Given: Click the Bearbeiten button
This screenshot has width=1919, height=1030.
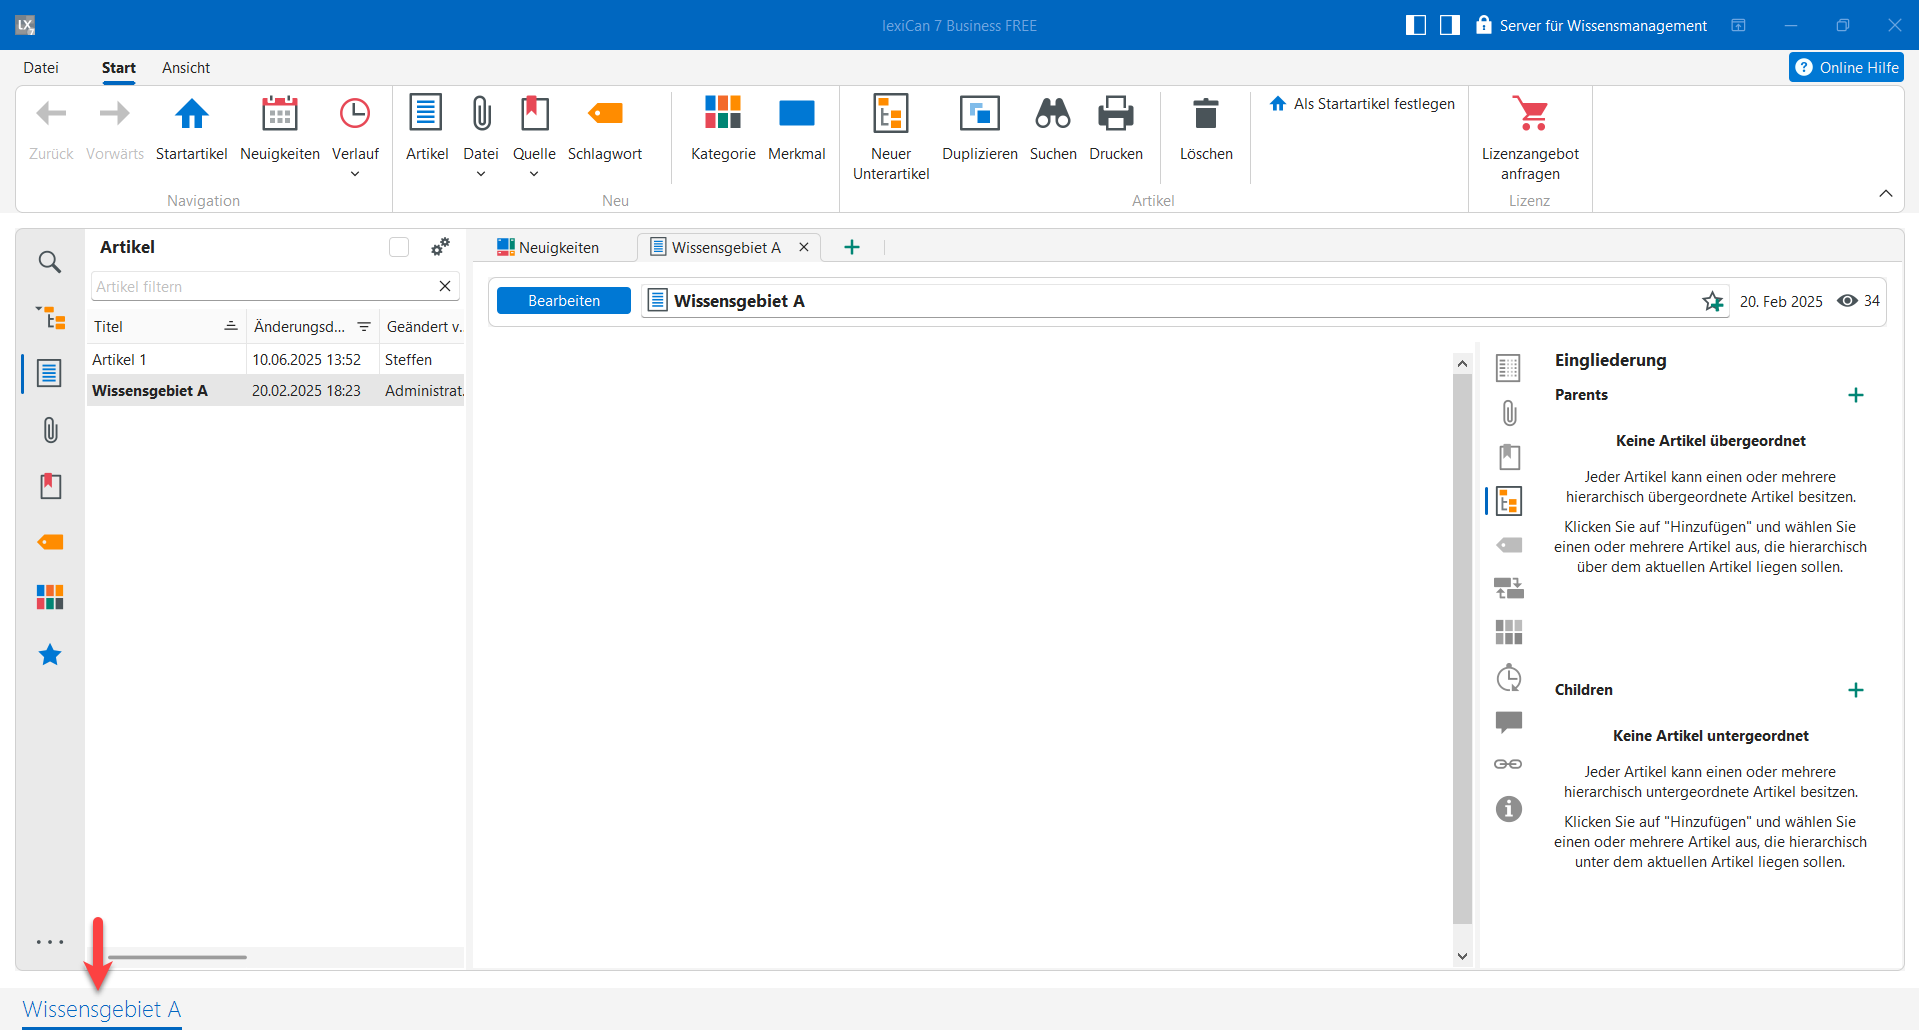Looking at the screenshot, I should coord(564,301).
